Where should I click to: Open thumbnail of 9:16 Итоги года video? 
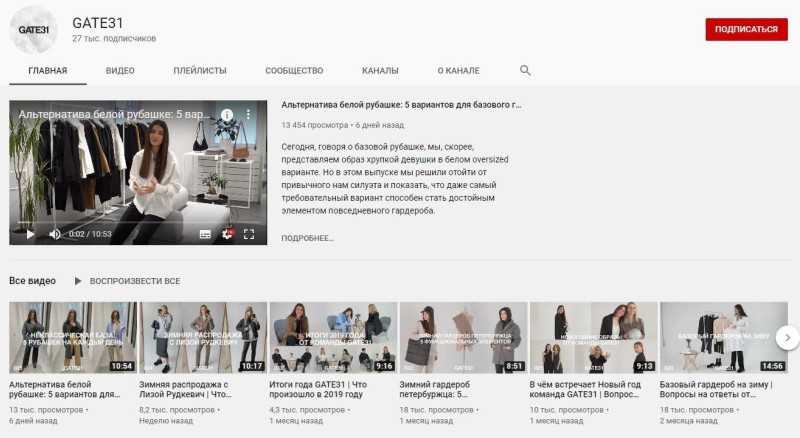click(333, 337)
